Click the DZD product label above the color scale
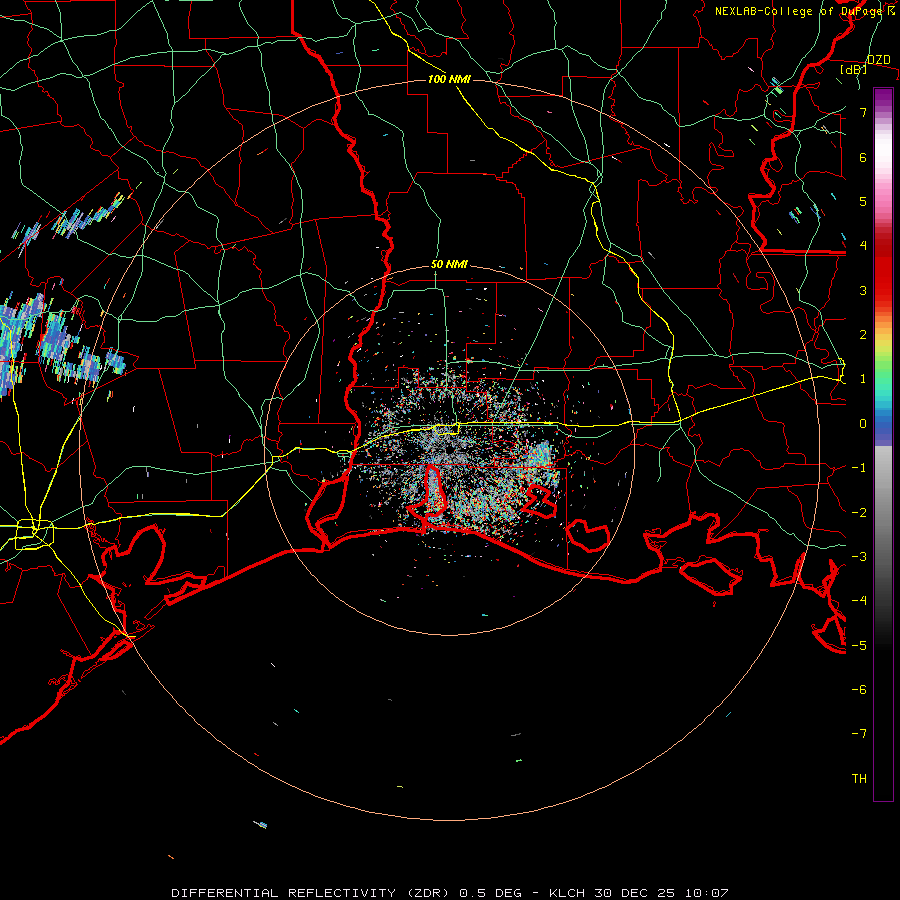Screen dimensions: 900x900 [878, 60]
